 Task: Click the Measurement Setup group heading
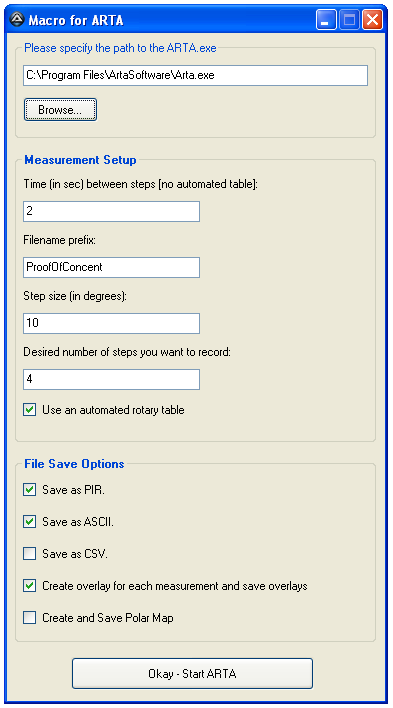(80, 160)
